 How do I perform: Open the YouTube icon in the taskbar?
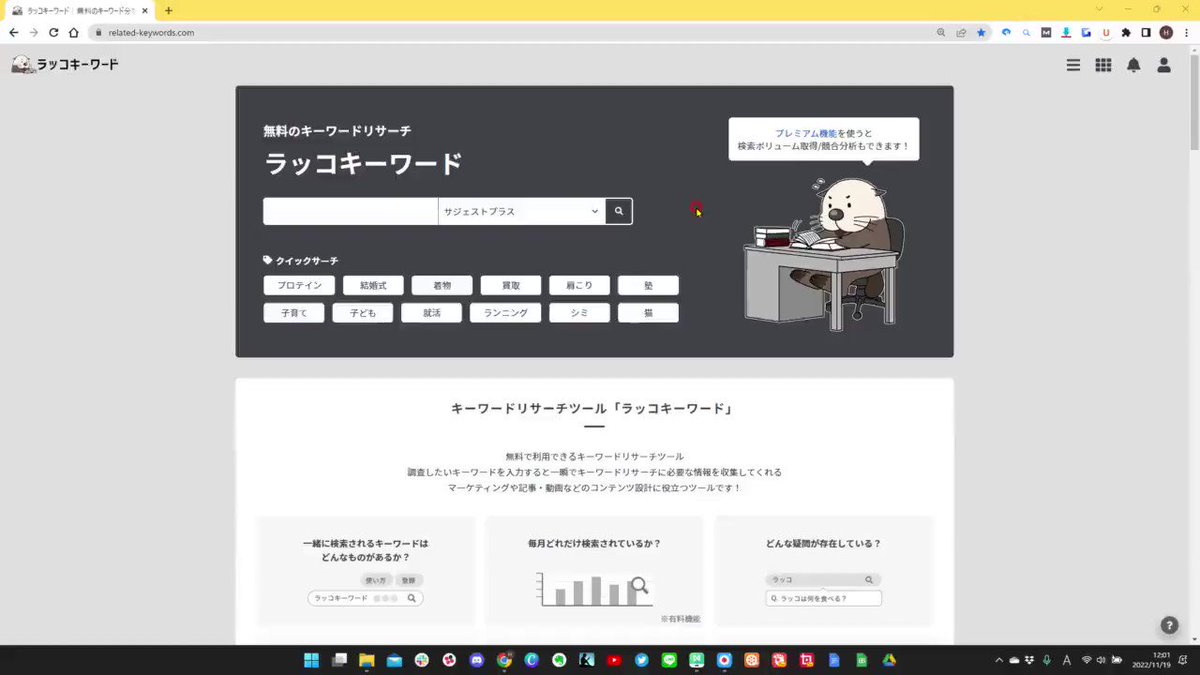click(x=614, y=660)
